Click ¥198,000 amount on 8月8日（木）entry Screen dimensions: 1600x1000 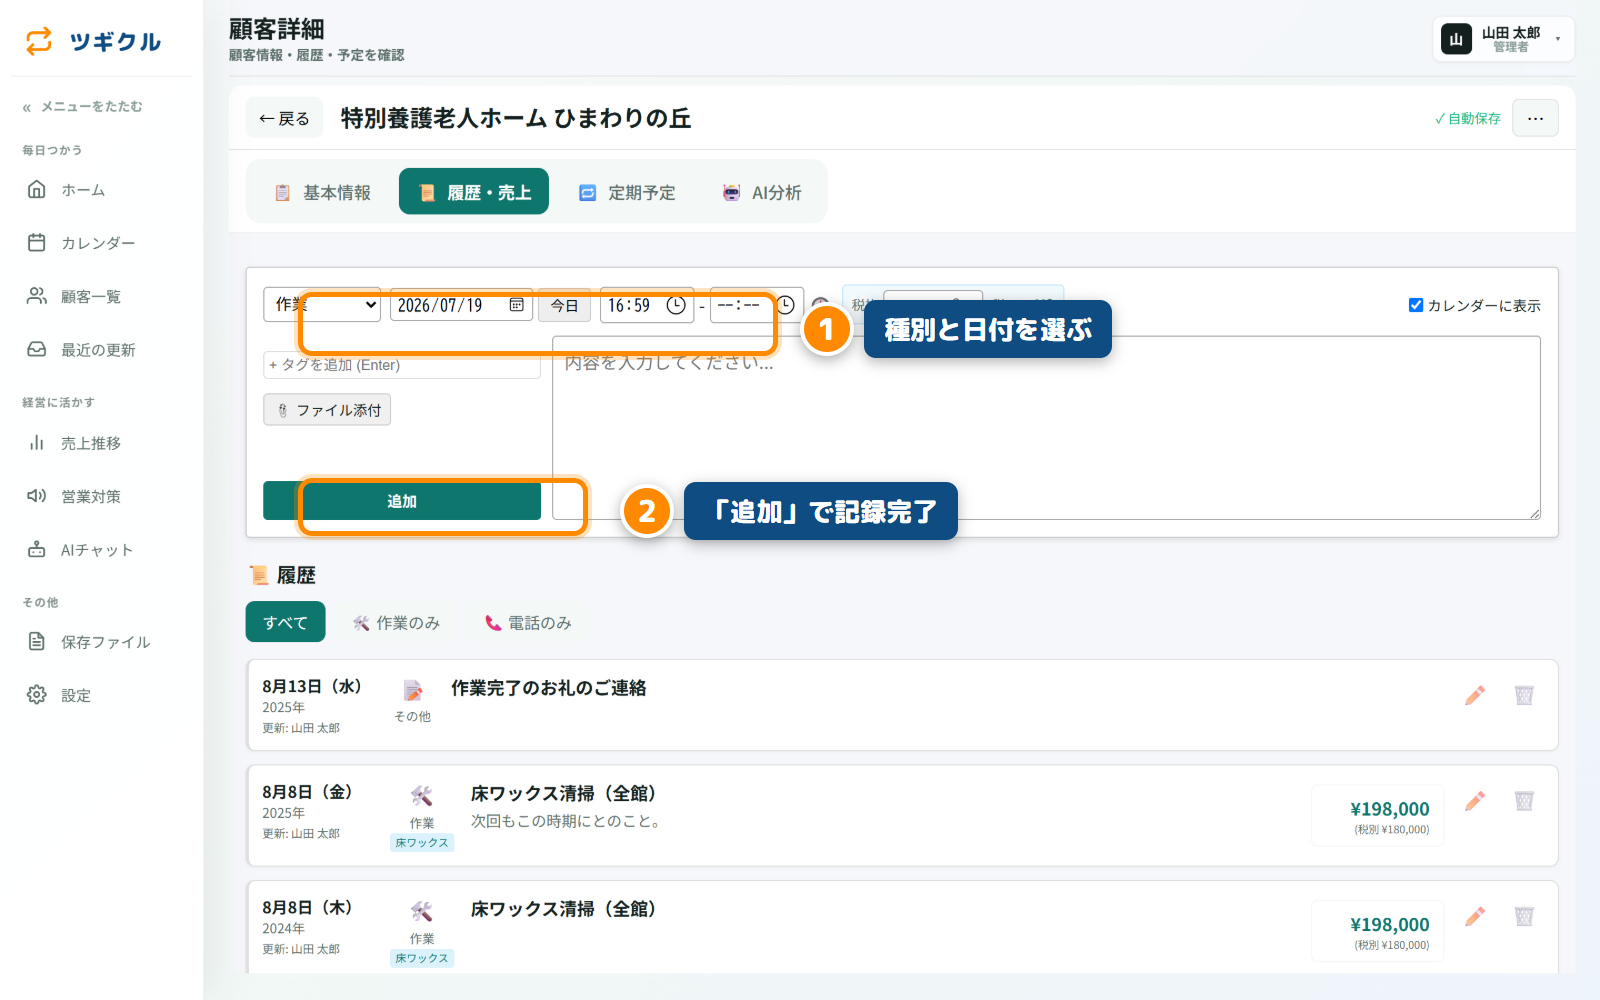[1389, 925]
